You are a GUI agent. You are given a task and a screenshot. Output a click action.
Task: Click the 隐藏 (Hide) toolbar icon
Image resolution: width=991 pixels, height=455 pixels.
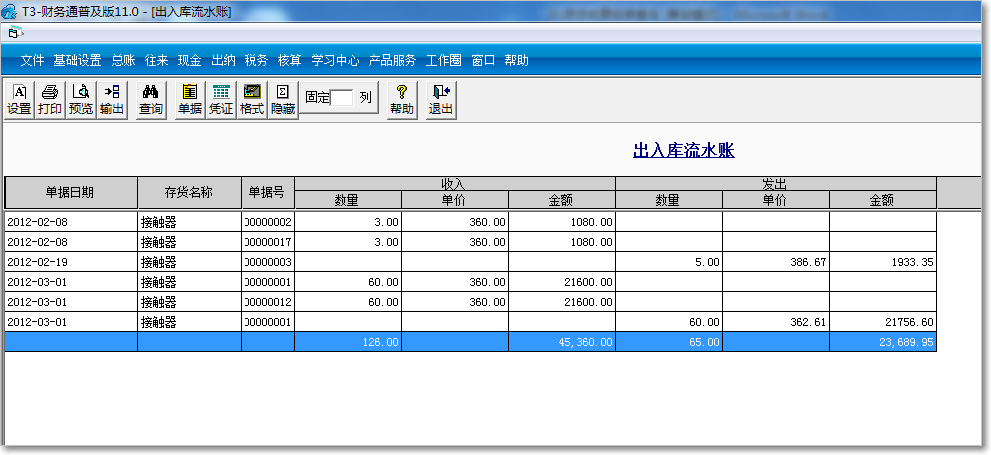pos(283,100)
